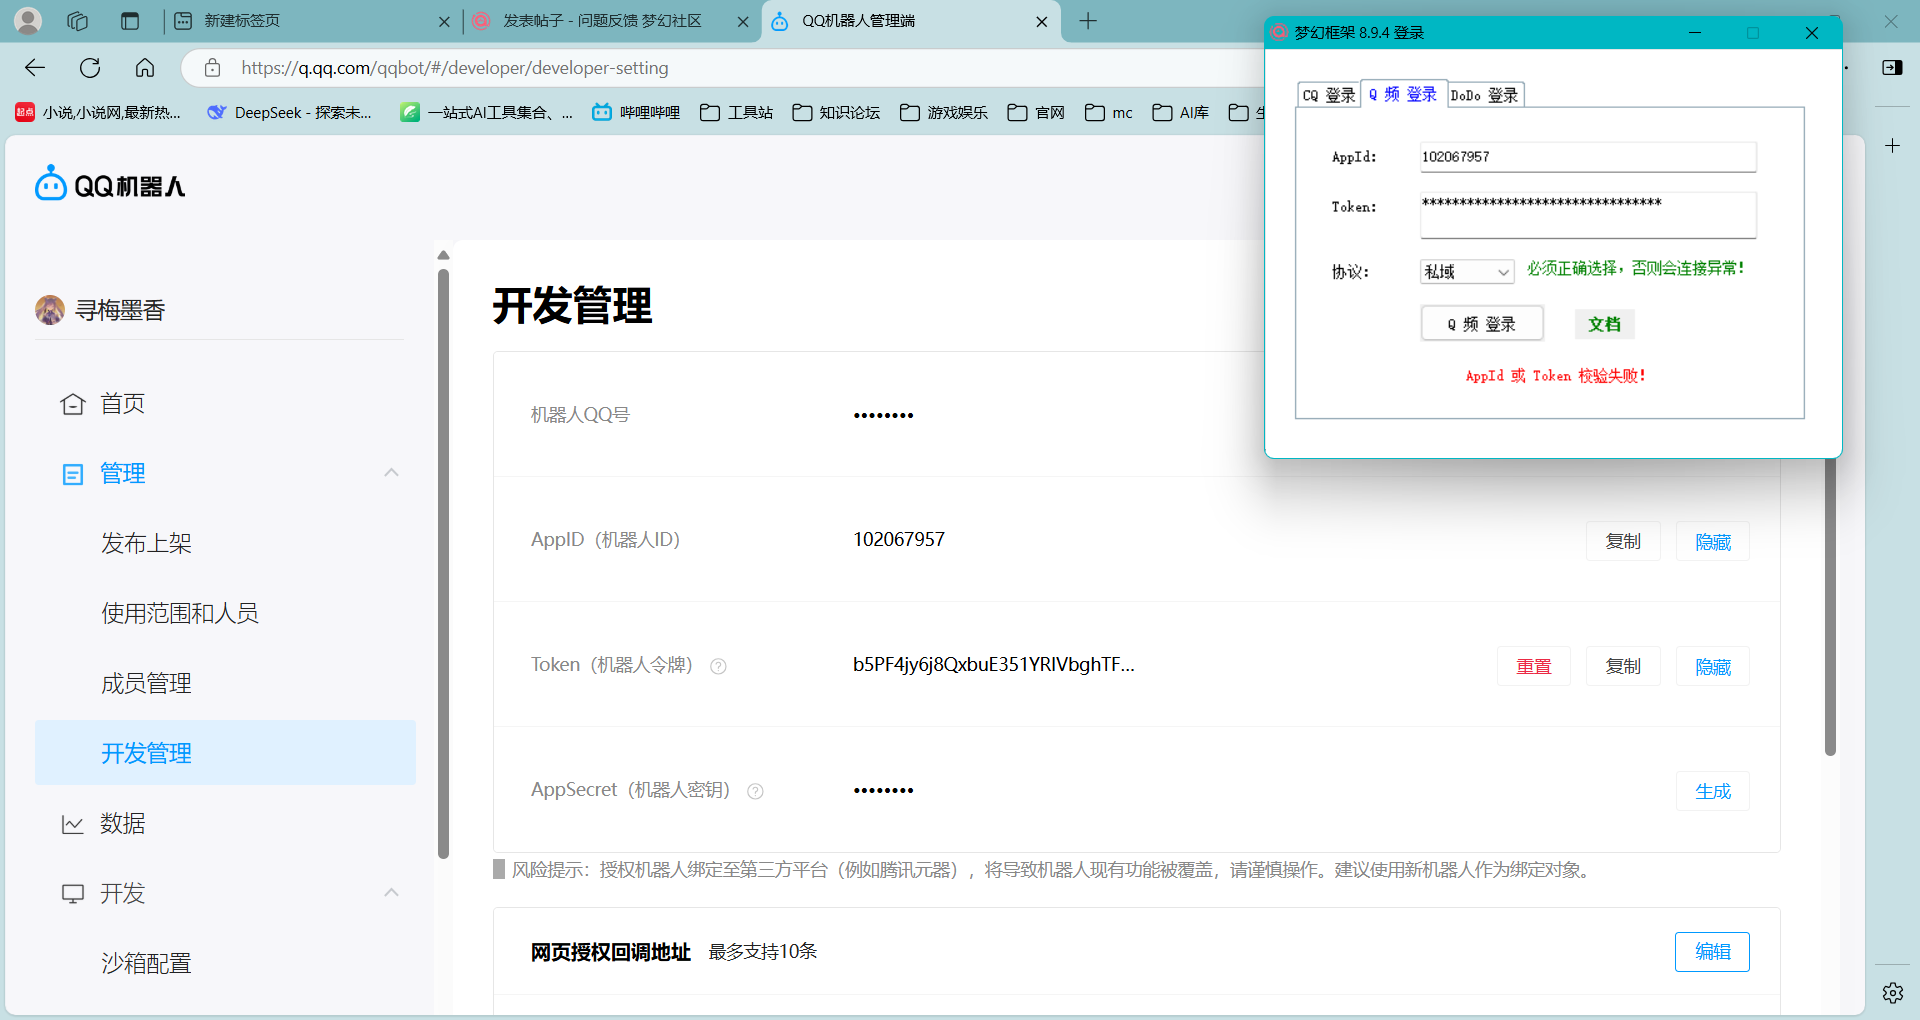1920x1020 pixels.
Task: Click the Q 频 登录 button
Action: click(1481, 324)
